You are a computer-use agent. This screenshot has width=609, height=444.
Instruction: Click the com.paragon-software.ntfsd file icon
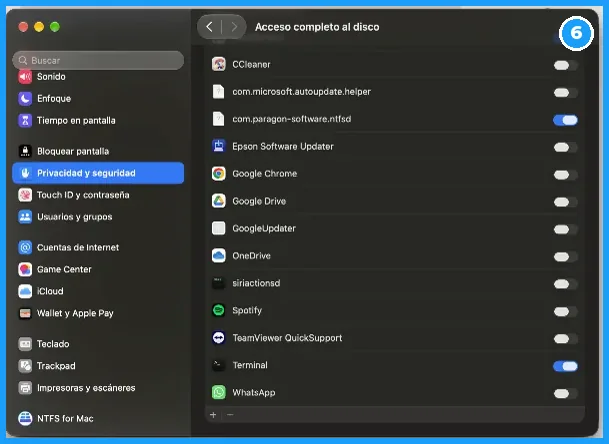click(x=219, y=119)
